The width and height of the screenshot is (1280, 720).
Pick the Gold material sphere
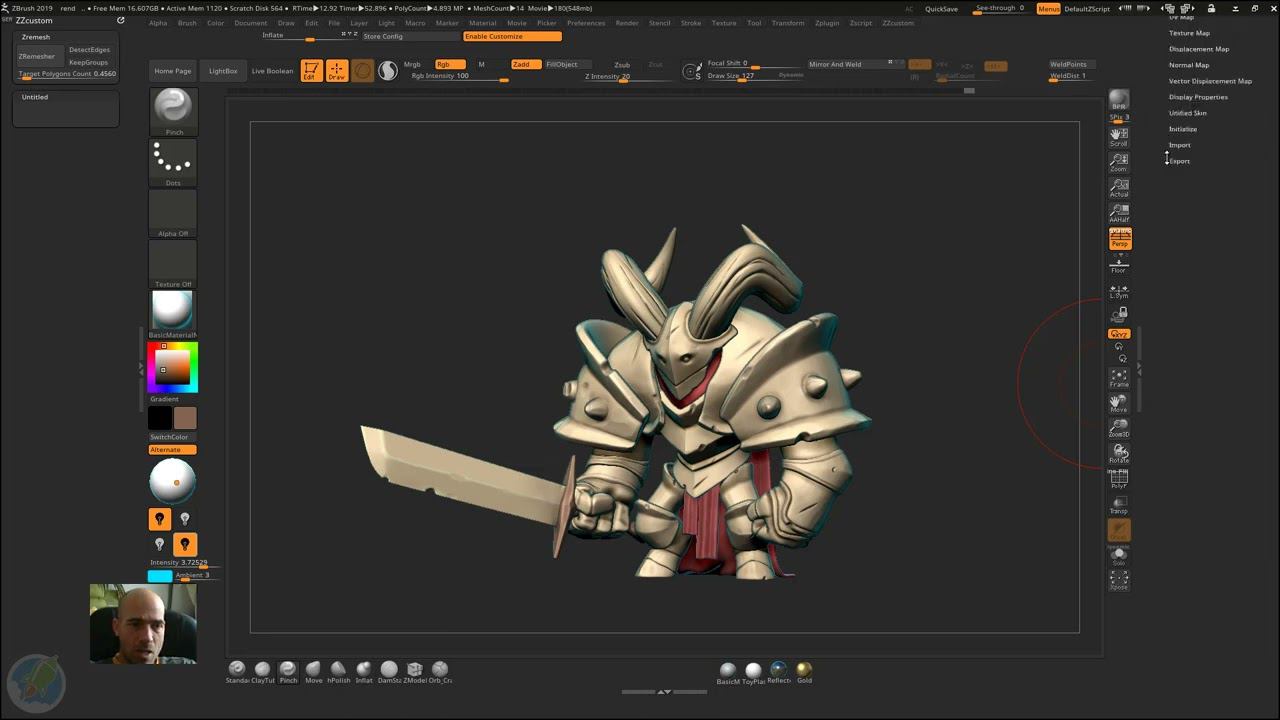click(x=804, y=670)
